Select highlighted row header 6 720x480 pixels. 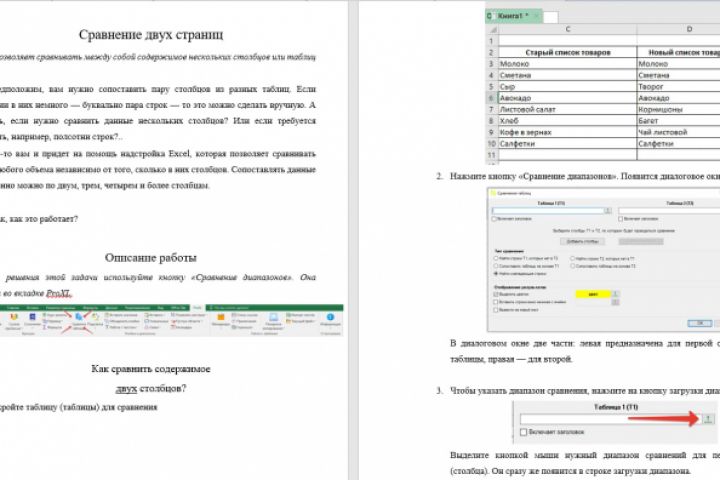(x=491, y=98)
